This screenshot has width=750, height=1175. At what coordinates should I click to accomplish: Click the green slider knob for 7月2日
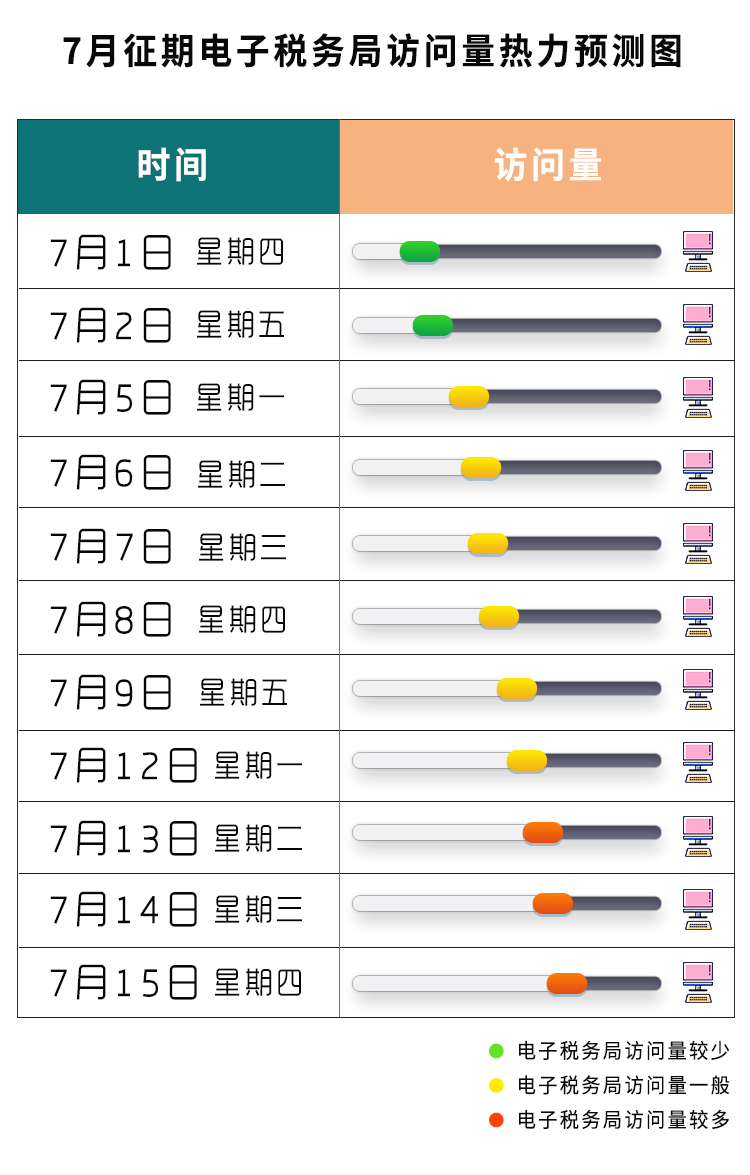click(432, 325)
